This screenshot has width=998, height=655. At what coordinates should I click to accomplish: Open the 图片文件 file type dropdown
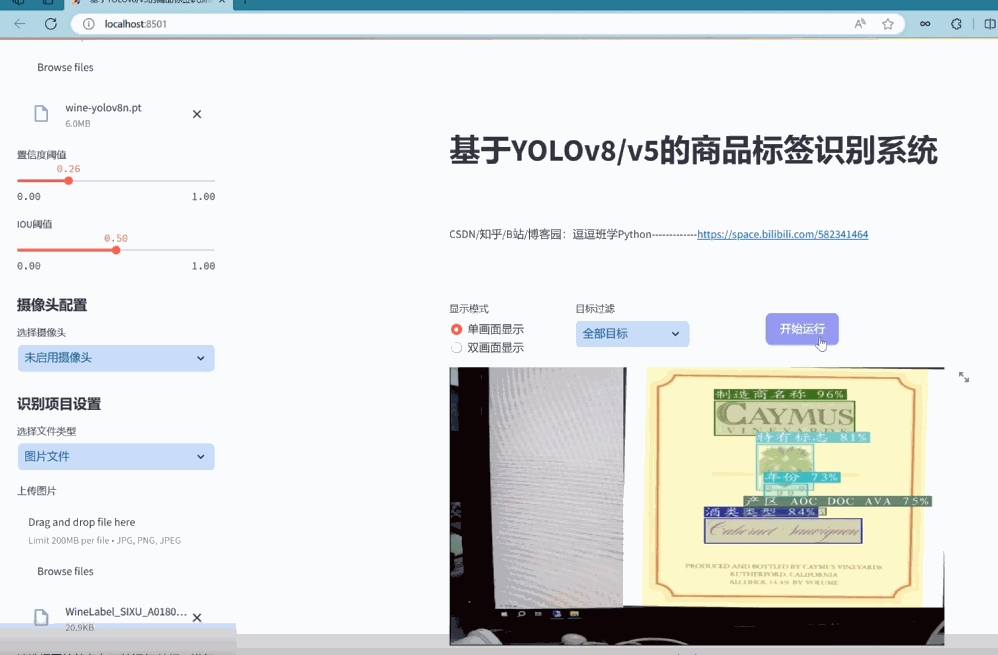[116, 456]
